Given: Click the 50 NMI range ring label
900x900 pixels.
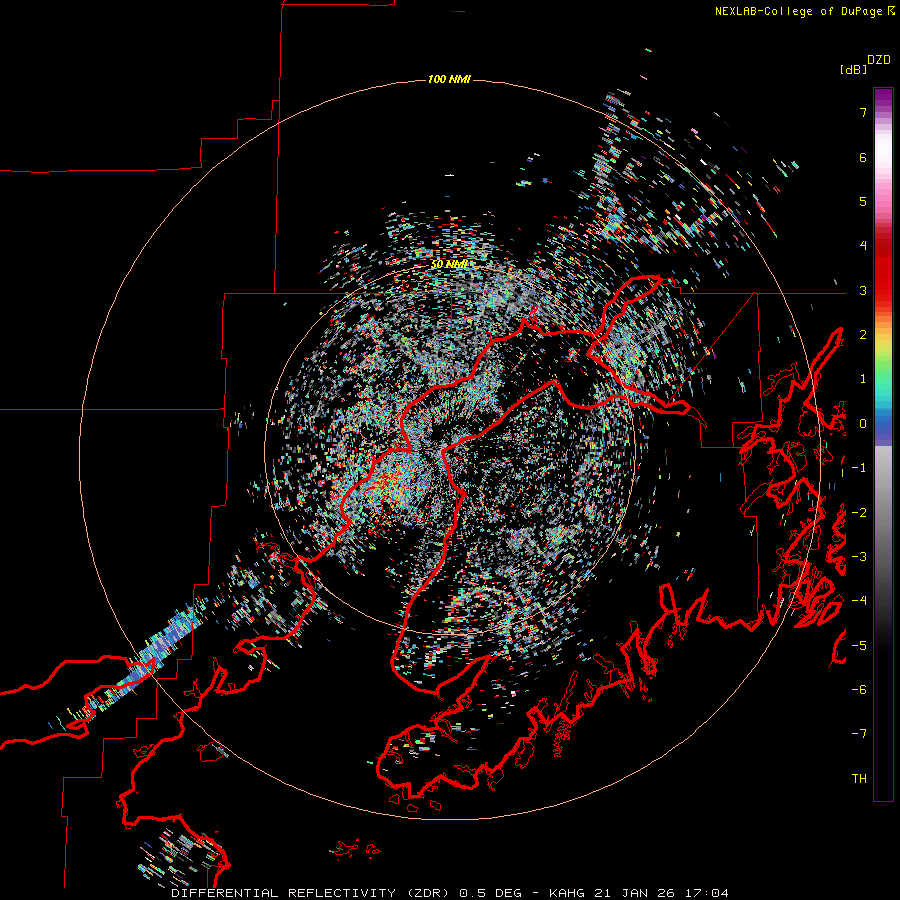Looking at the screenshot, I should pyautogui.click(x=449, y=264).
